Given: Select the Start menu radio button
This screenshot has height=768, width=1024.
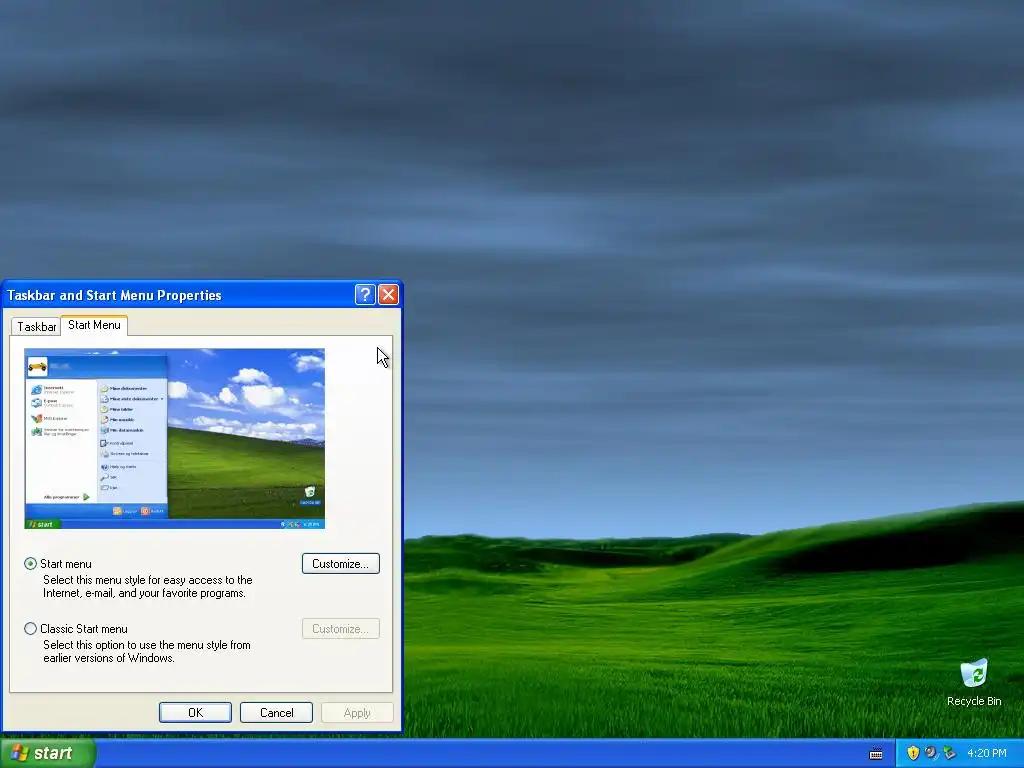Looking at the screenshot, I should [30, 564].
